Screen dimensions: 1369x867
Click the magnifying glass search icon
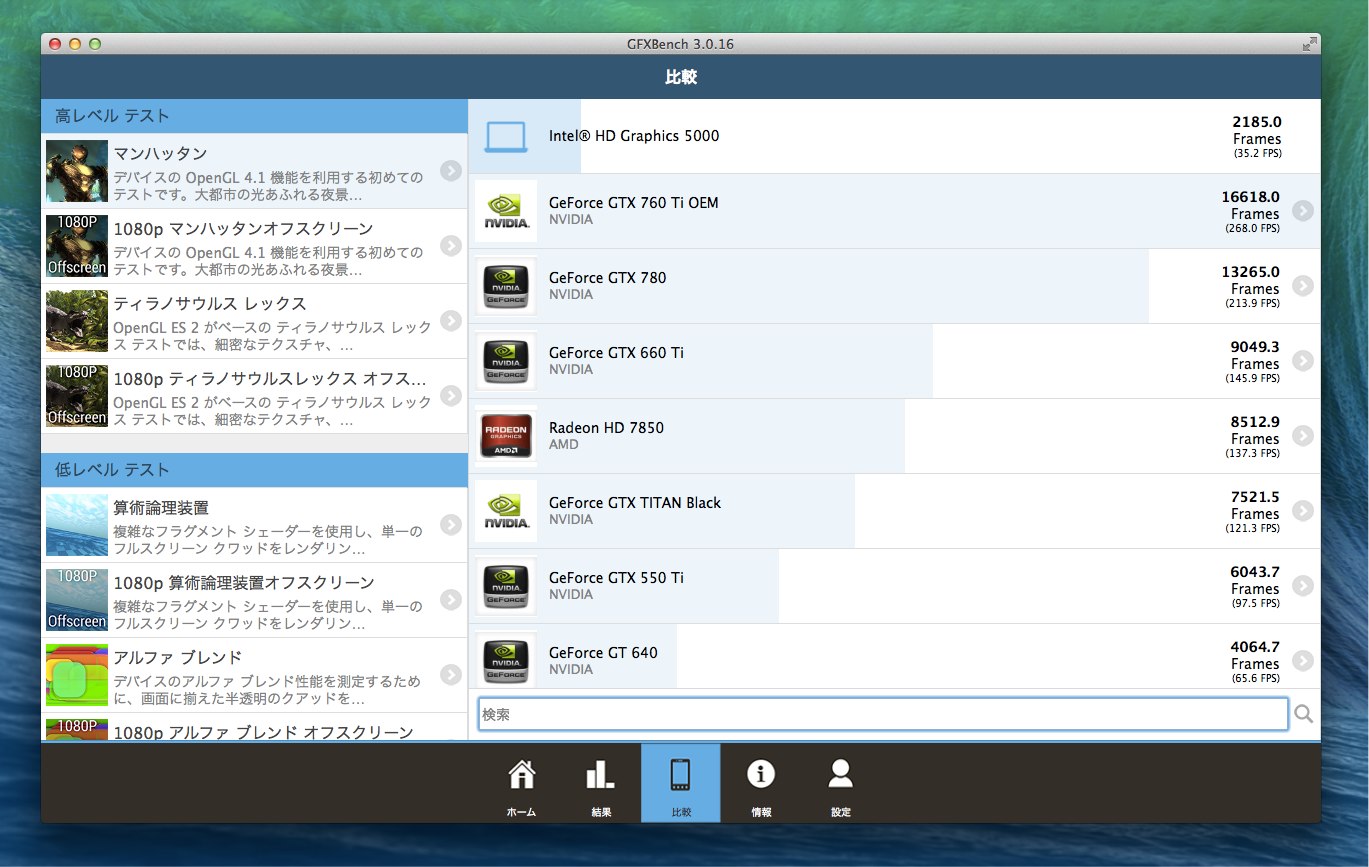tap(1304, 714)
